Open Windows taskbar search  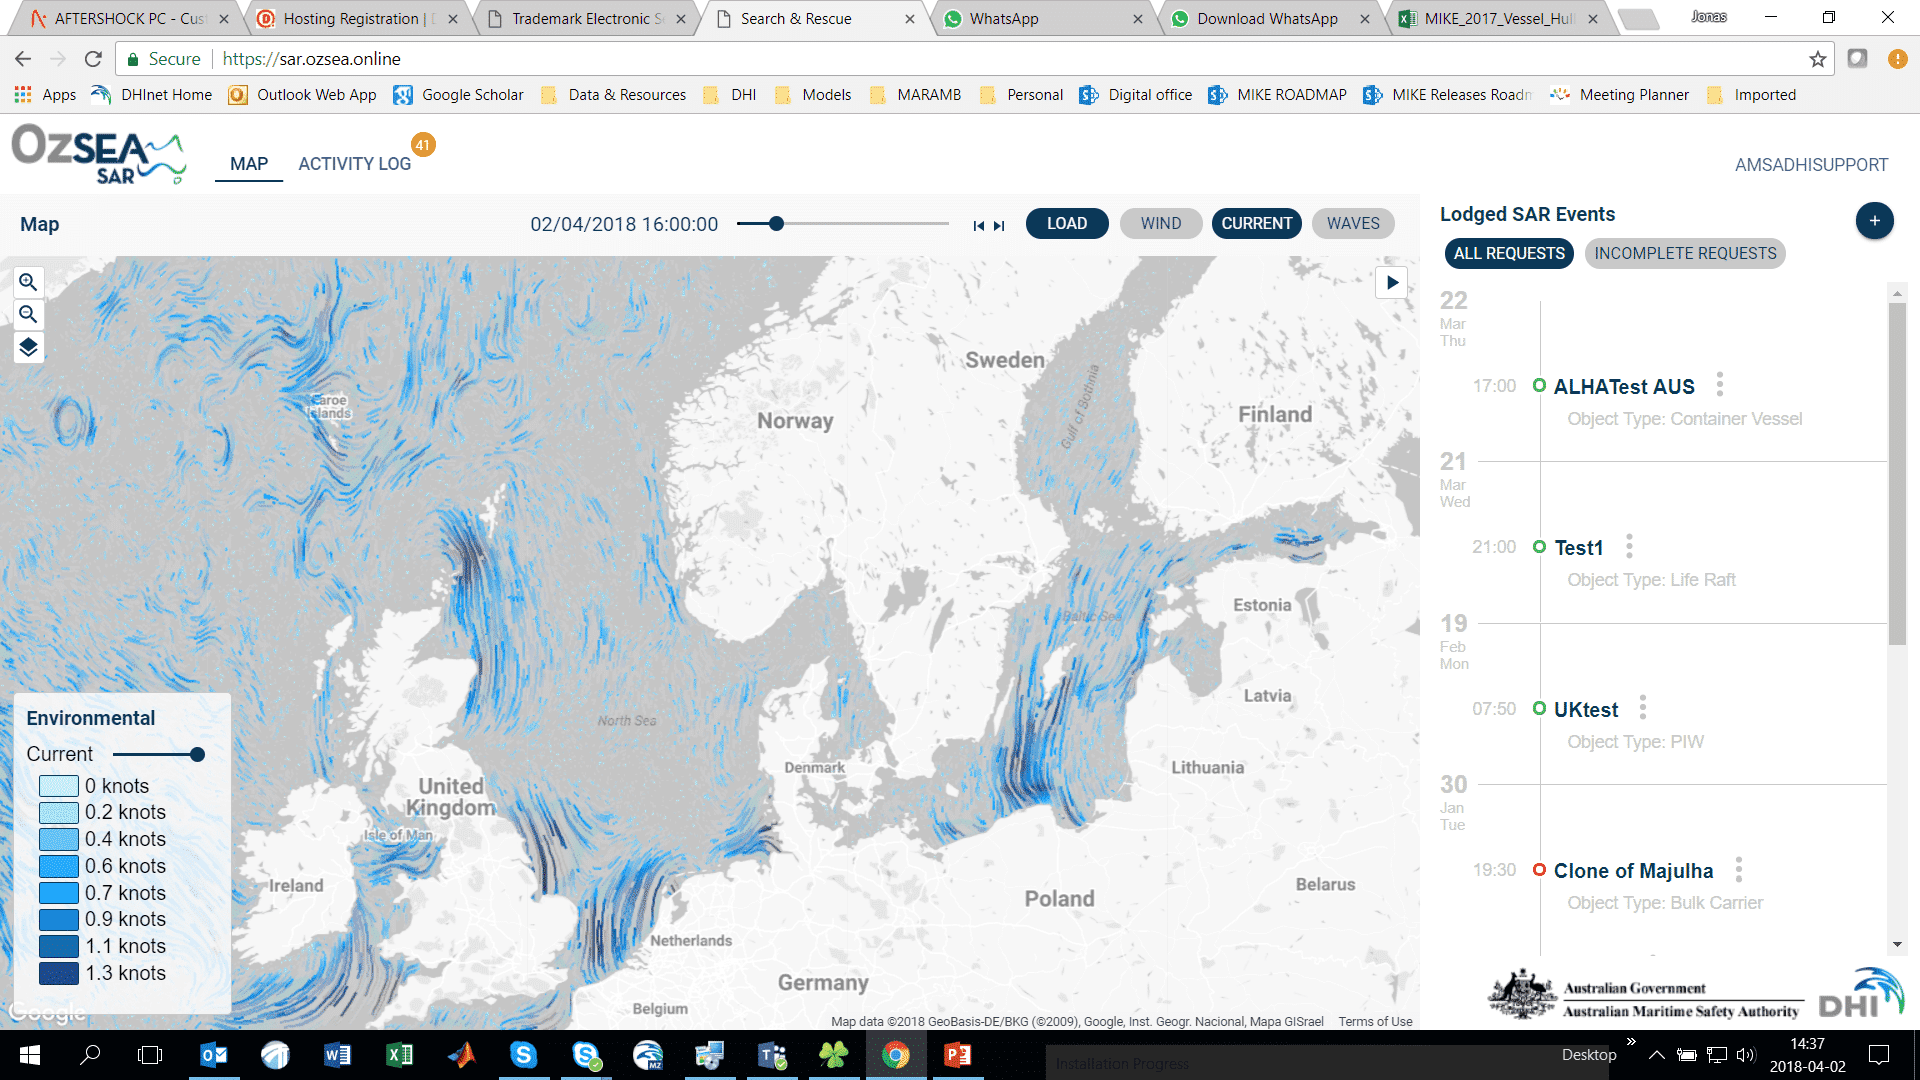click(x=90, y=1055)
